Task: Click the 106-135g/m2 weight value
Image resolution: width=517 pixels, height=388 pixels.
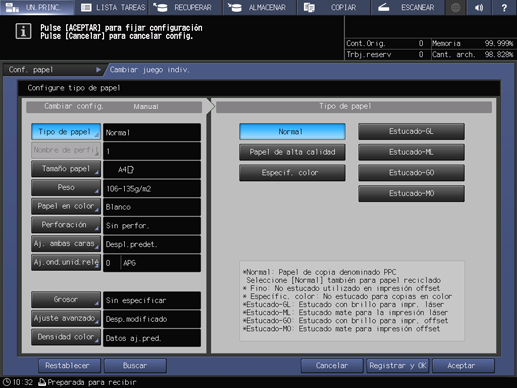Action: pos(152,189)
